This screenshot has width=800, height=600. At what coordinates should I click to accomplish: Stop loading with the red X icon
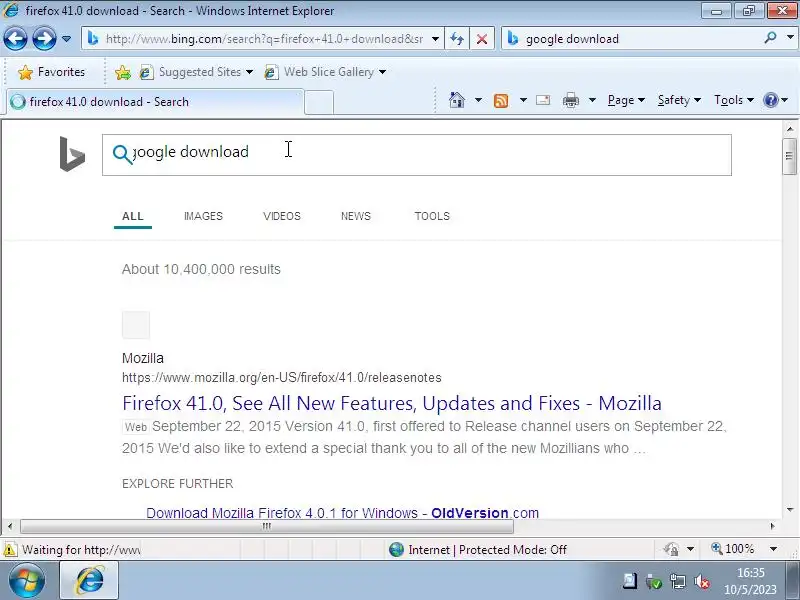482,39
